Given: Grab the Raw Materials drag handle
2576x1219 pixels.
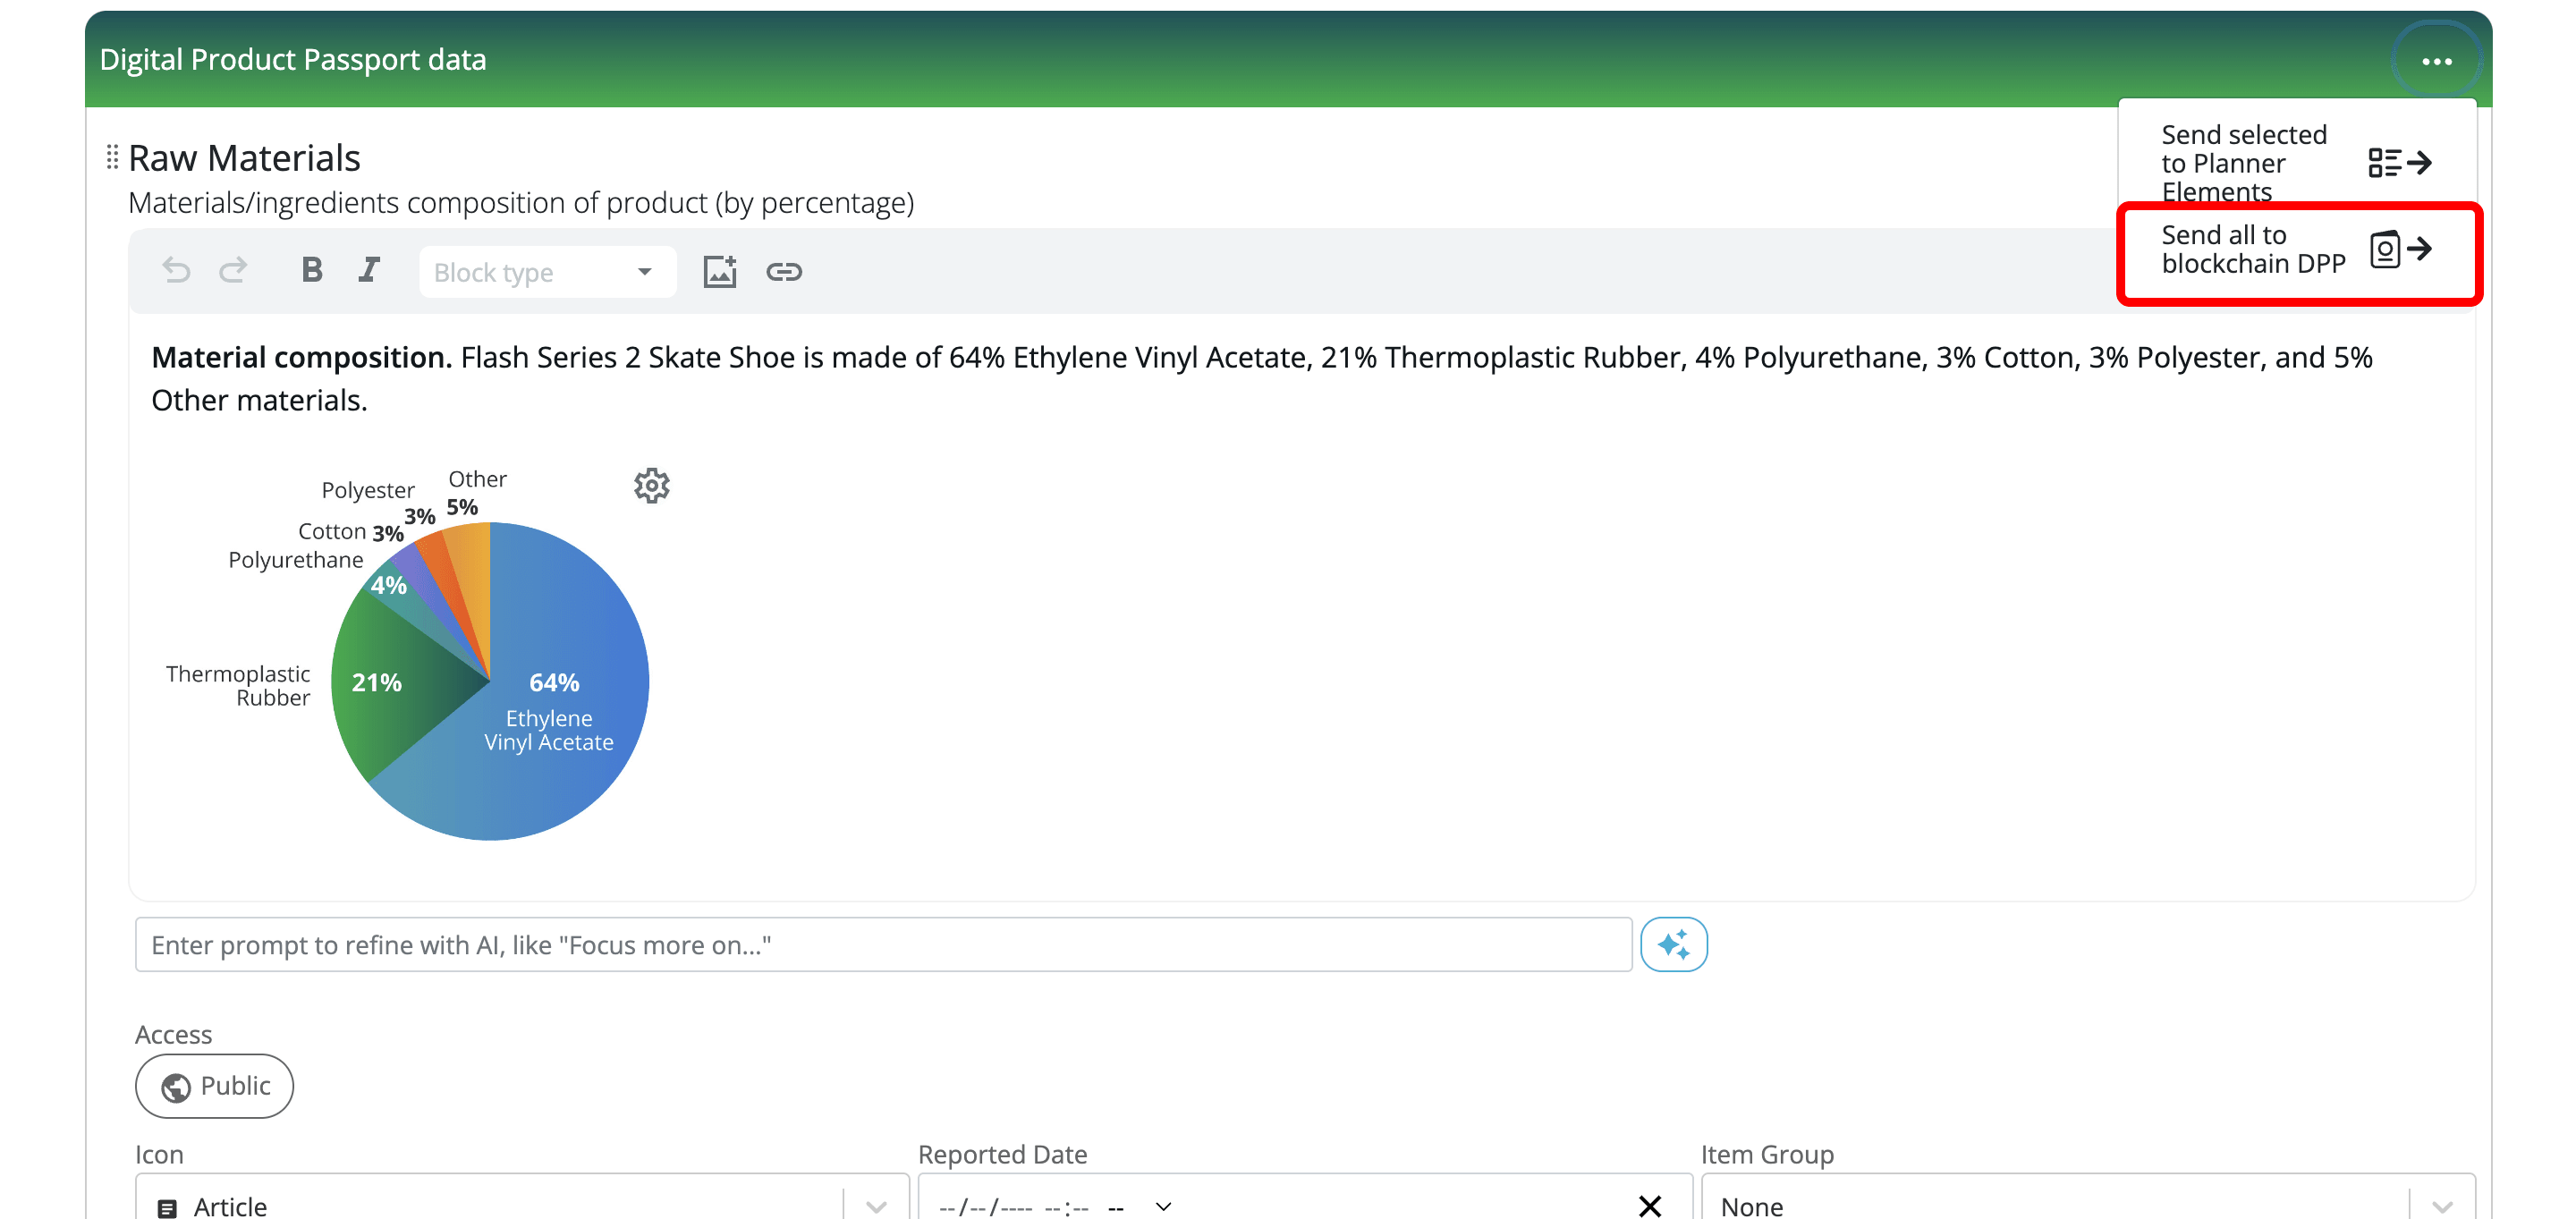Looking at the screenshot, I should coord(112,156).
